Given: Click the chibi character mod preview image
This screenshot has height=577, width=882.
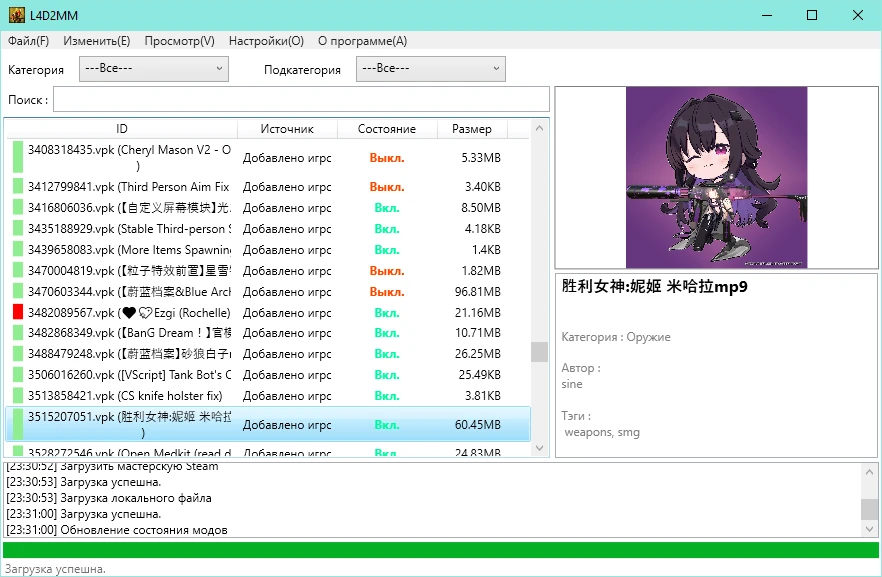Looking at the screenshot, I should (716, 177).
